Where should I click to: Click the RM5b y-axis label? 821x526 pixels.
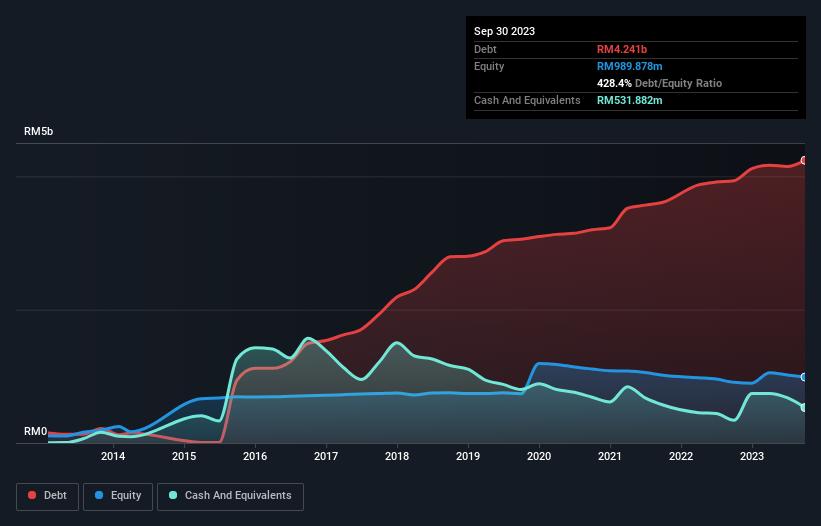(39, 131)
